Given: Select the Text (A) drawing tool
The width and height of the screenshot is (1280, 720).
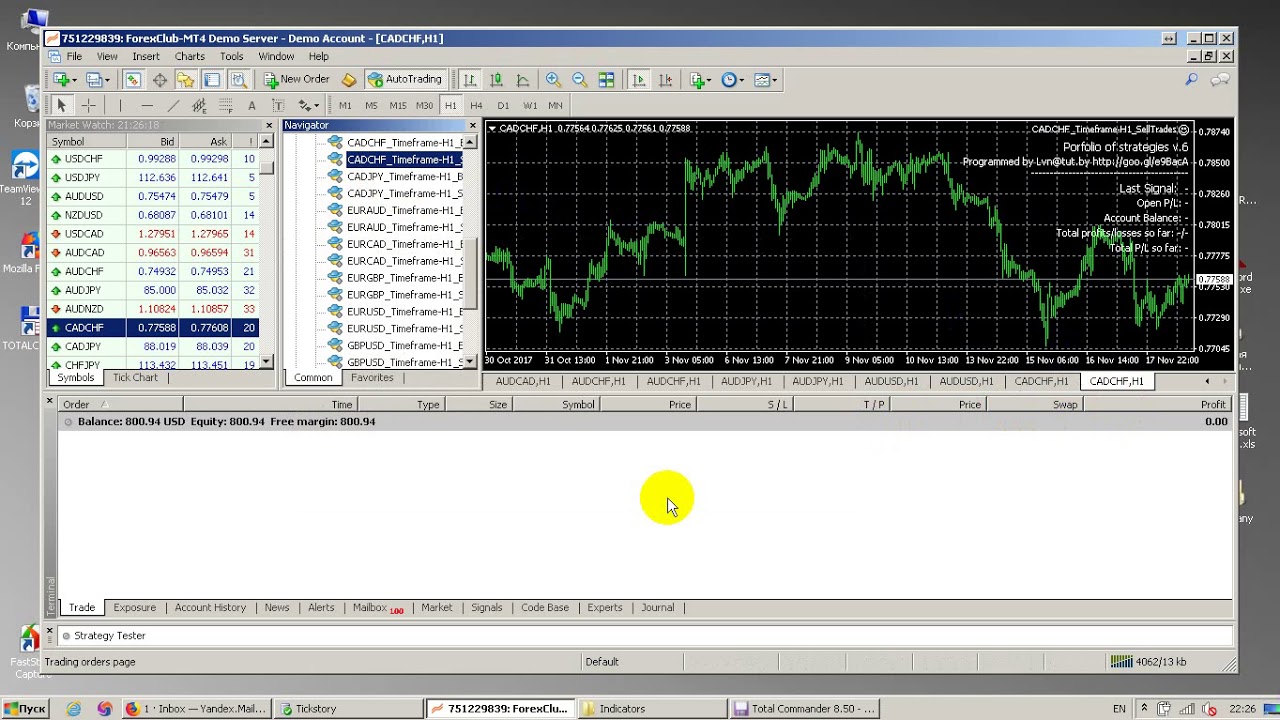Looking at the screenshot, I should click(x=251, y=105).
